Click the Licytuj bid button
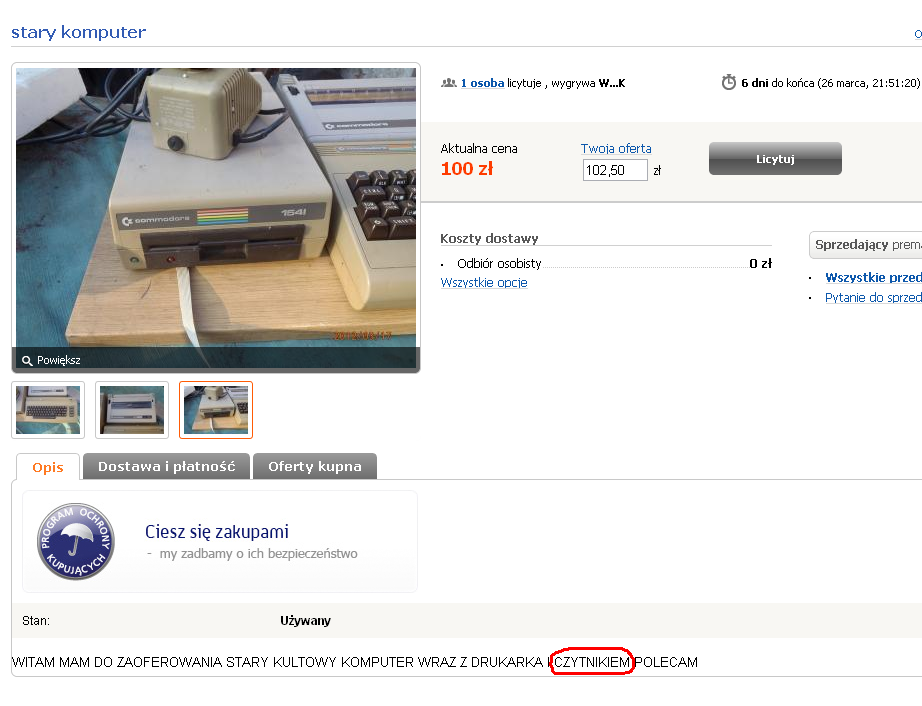 [775, 159]
